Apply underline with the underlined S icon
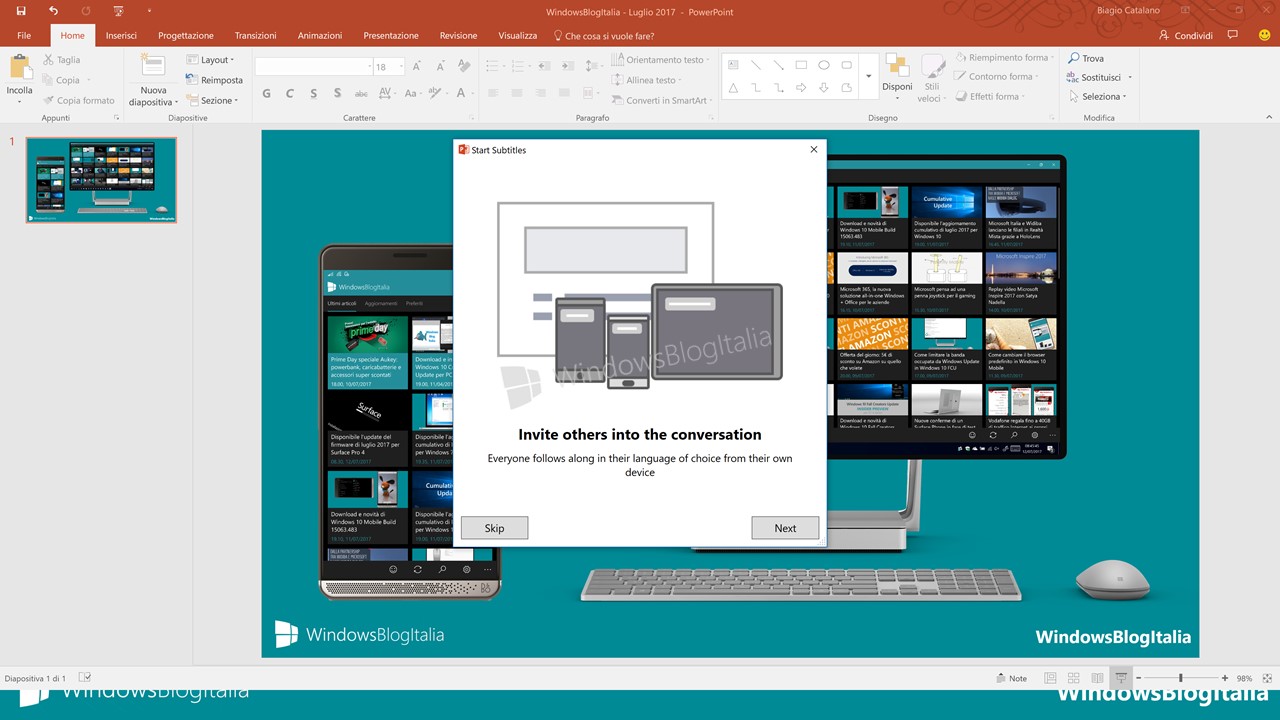Image resolution: width=1280 pixels, height=720 pixels. tap(313, 93)
